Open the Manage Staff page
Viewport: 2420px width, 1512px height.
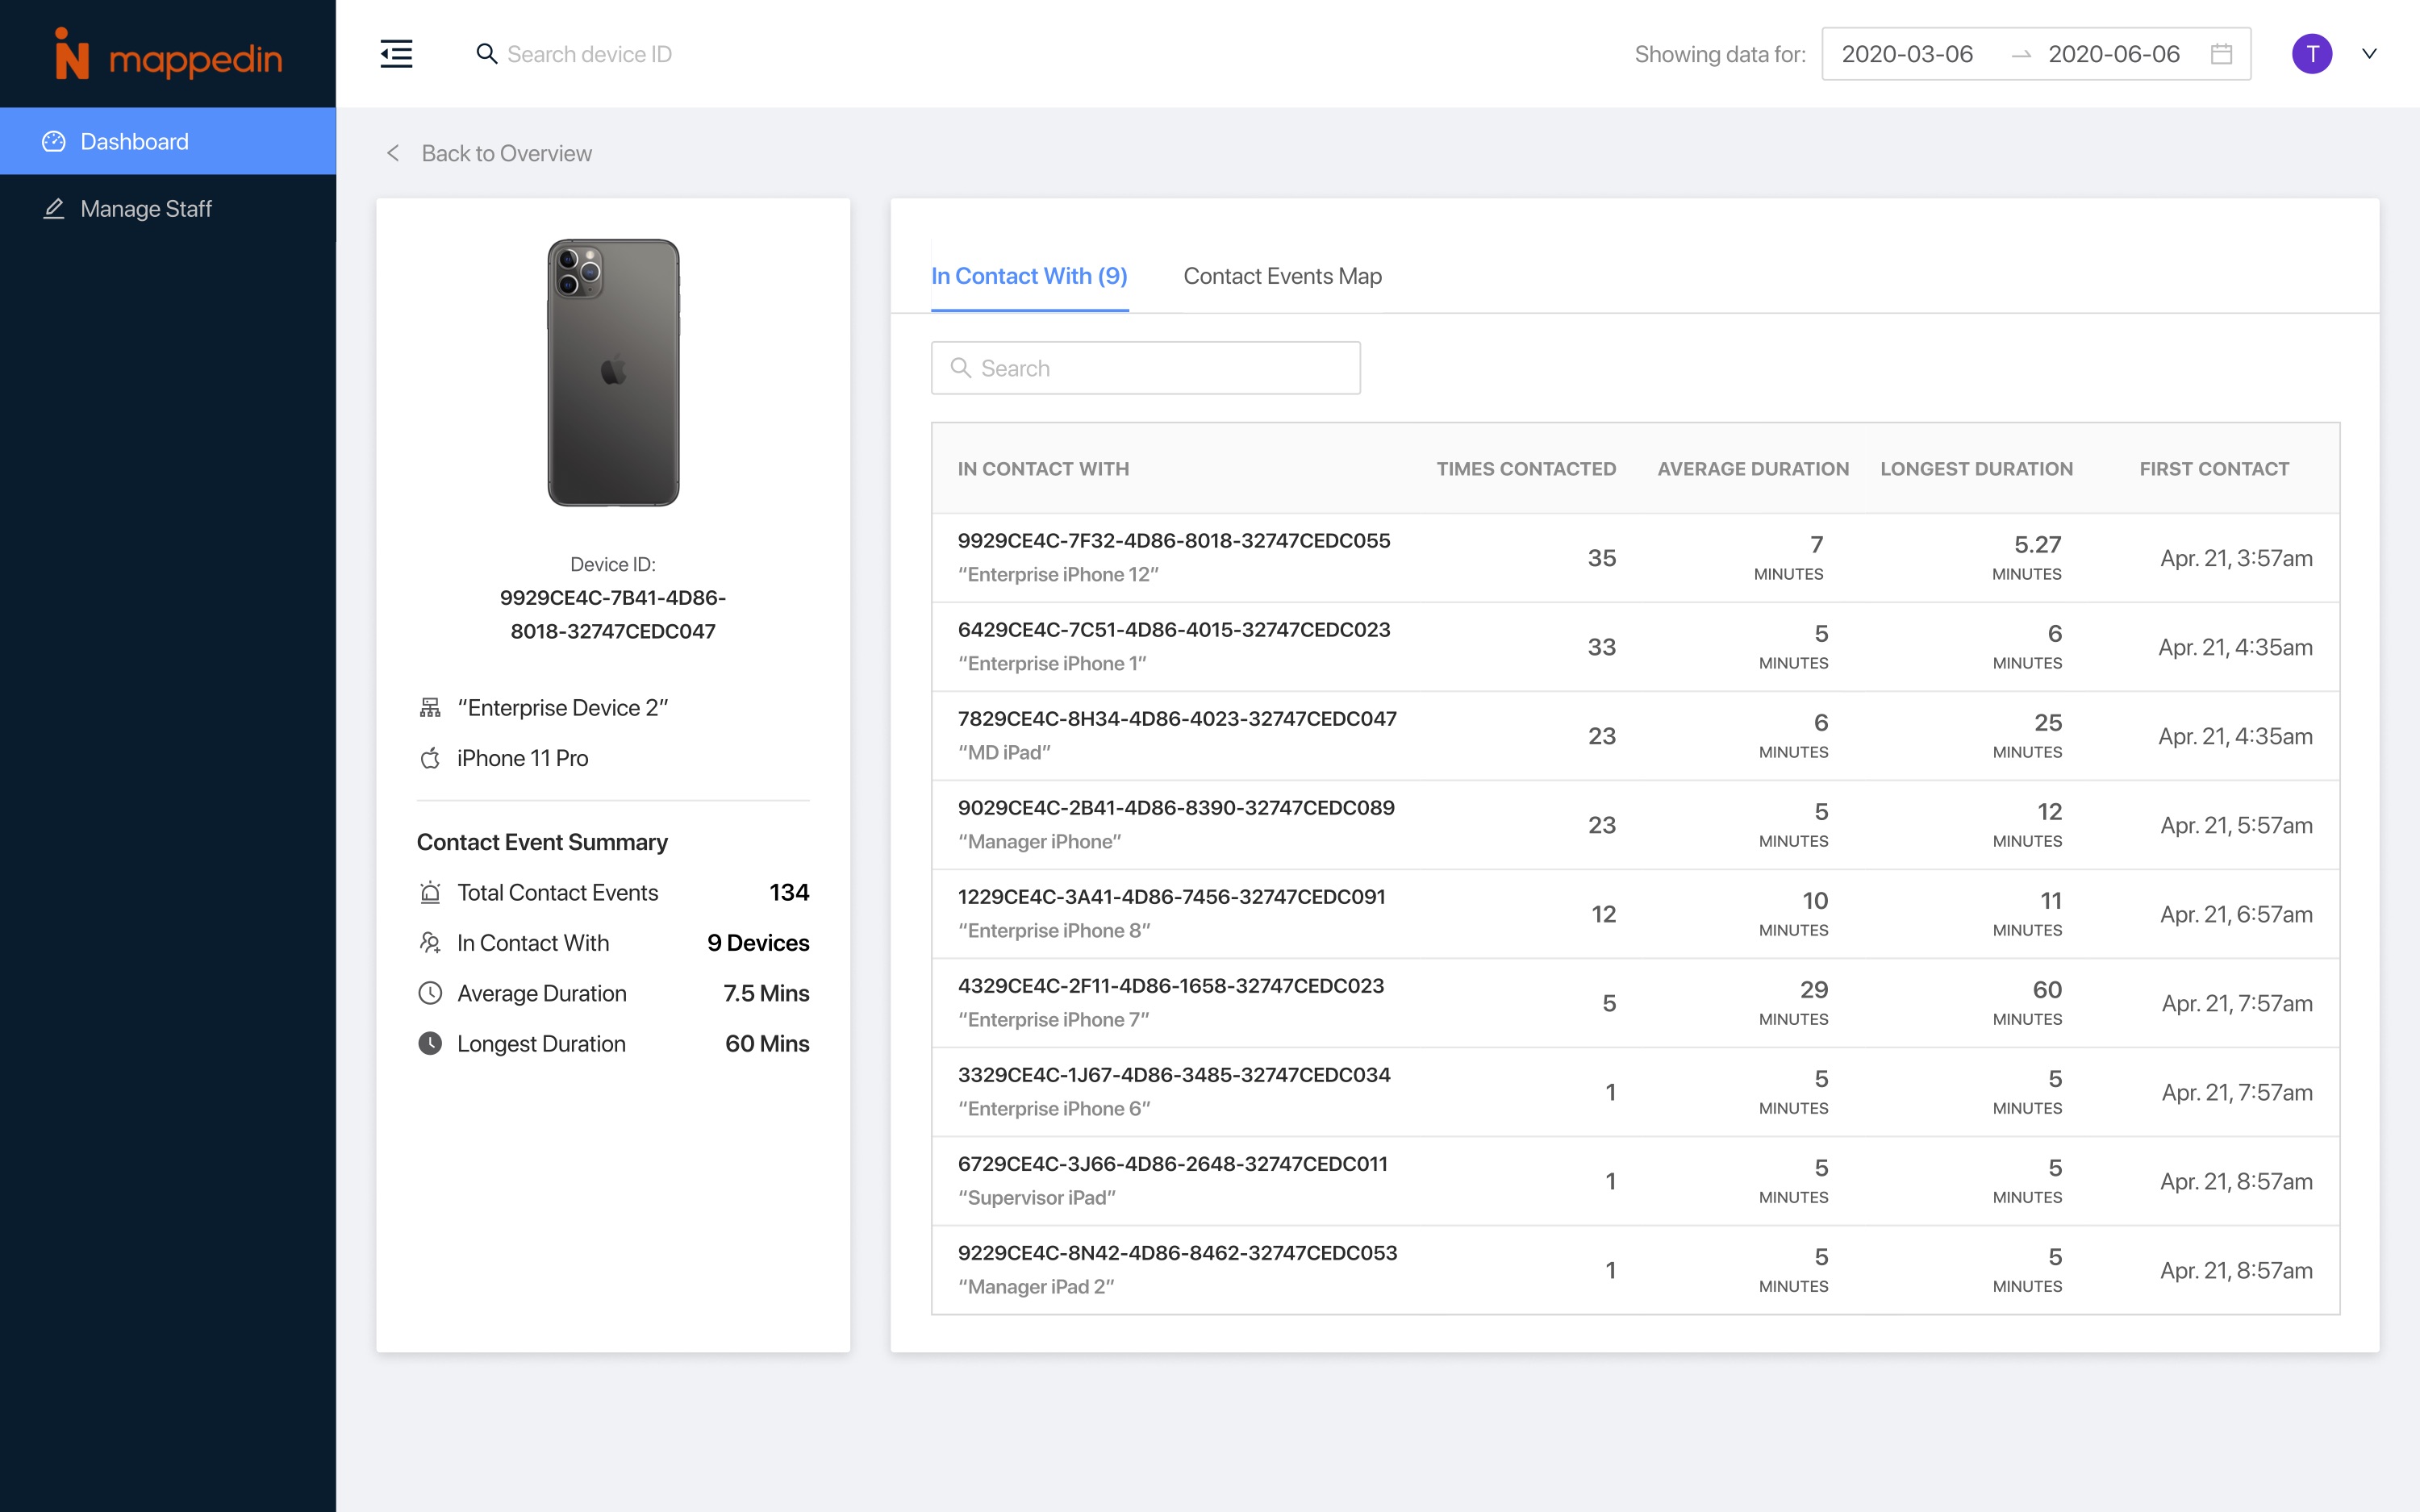coord(146,209)
